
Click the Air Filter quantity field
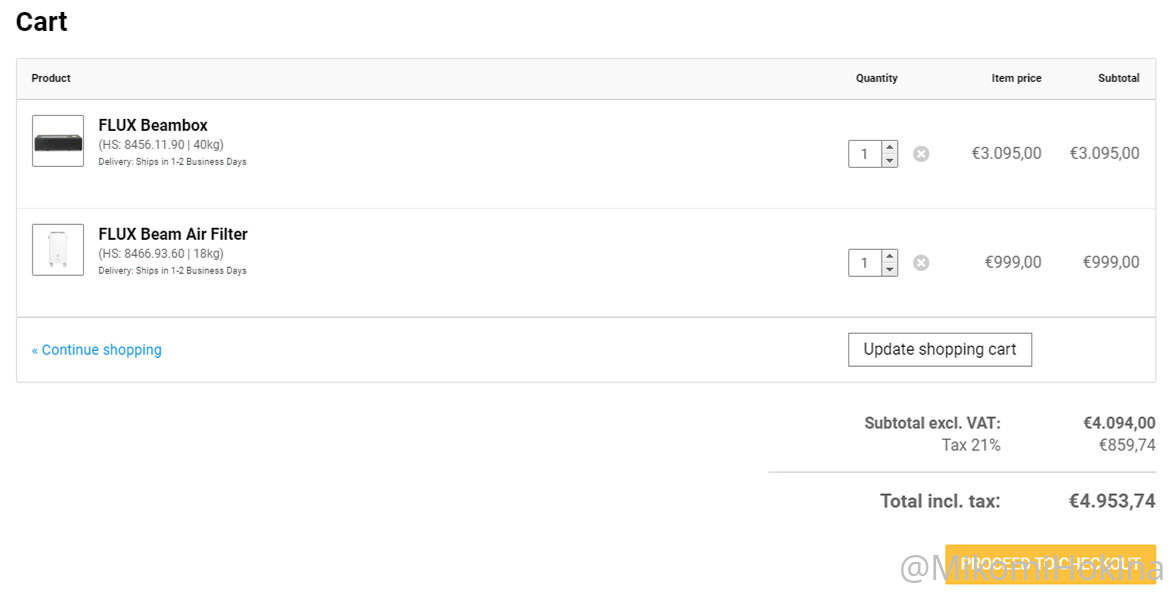pos(865,263)
